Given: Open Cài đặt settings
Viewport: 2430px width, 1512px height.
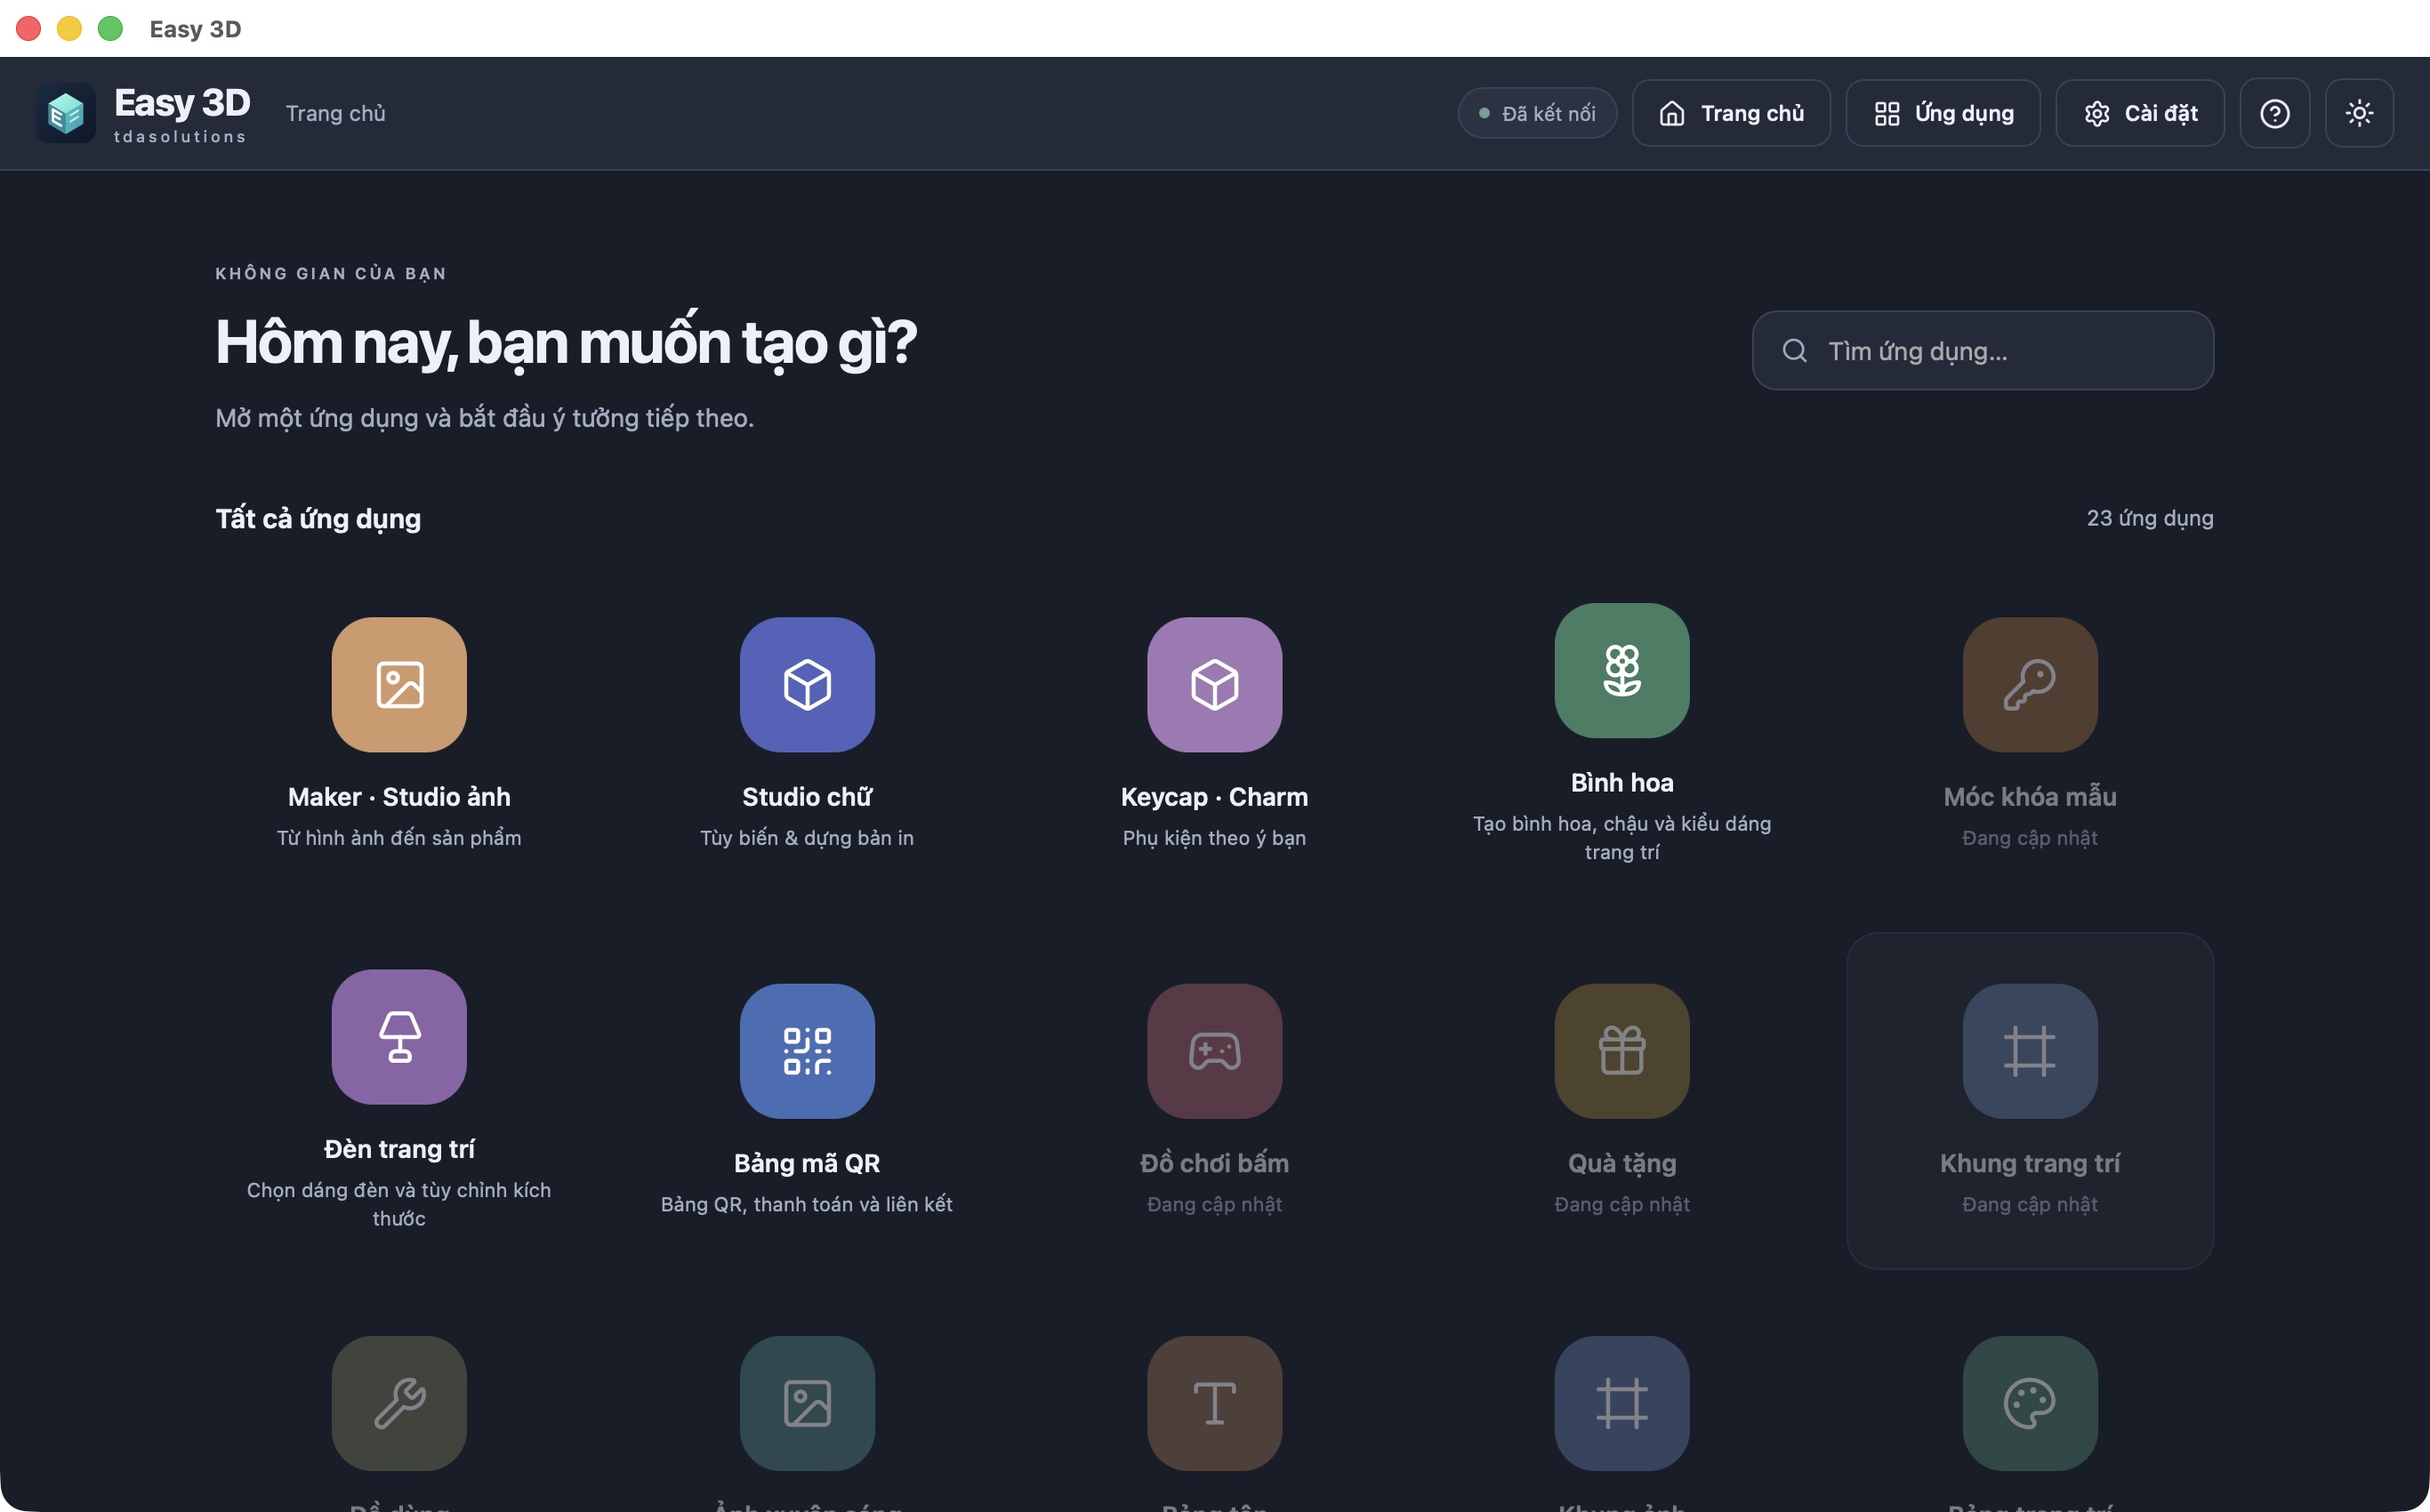Looking at the screenshot, I should tap(2140, 113).
